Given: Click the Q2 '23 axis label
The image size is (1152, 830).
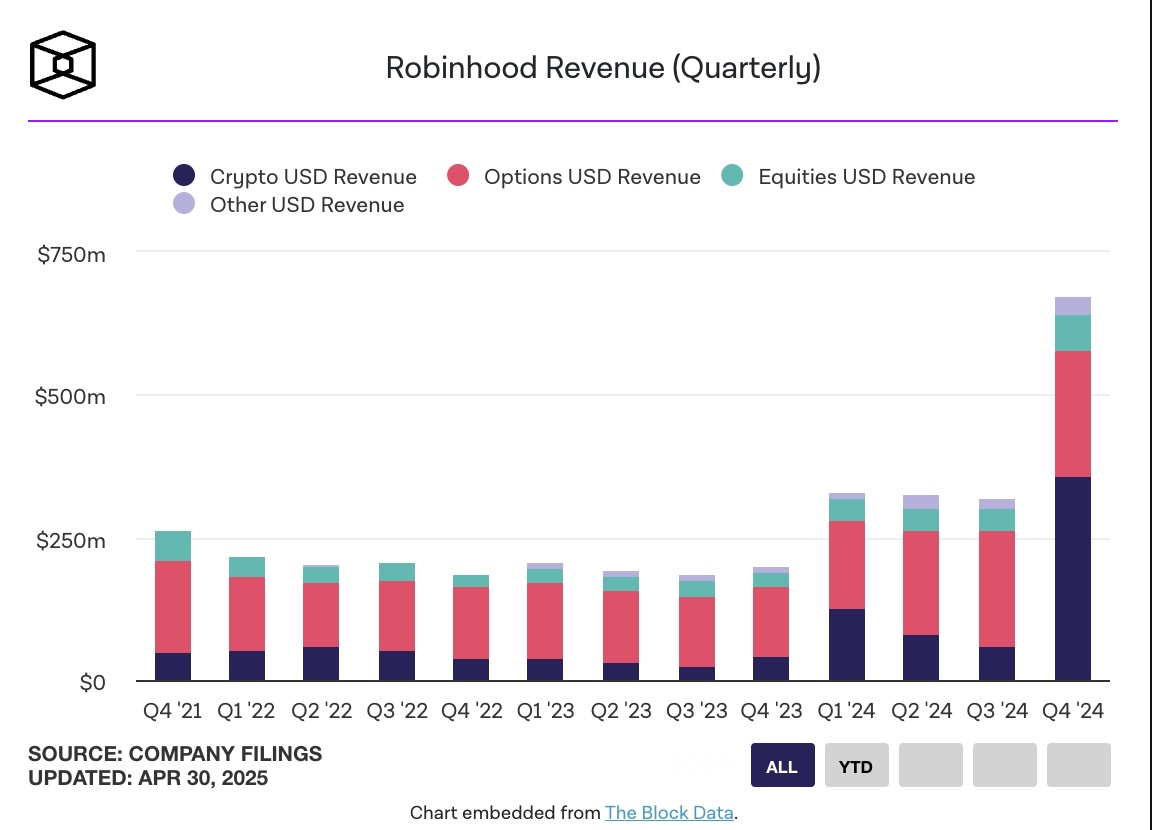Looking at the screenshot, I should pyautogui.click(x=622, y=711).
